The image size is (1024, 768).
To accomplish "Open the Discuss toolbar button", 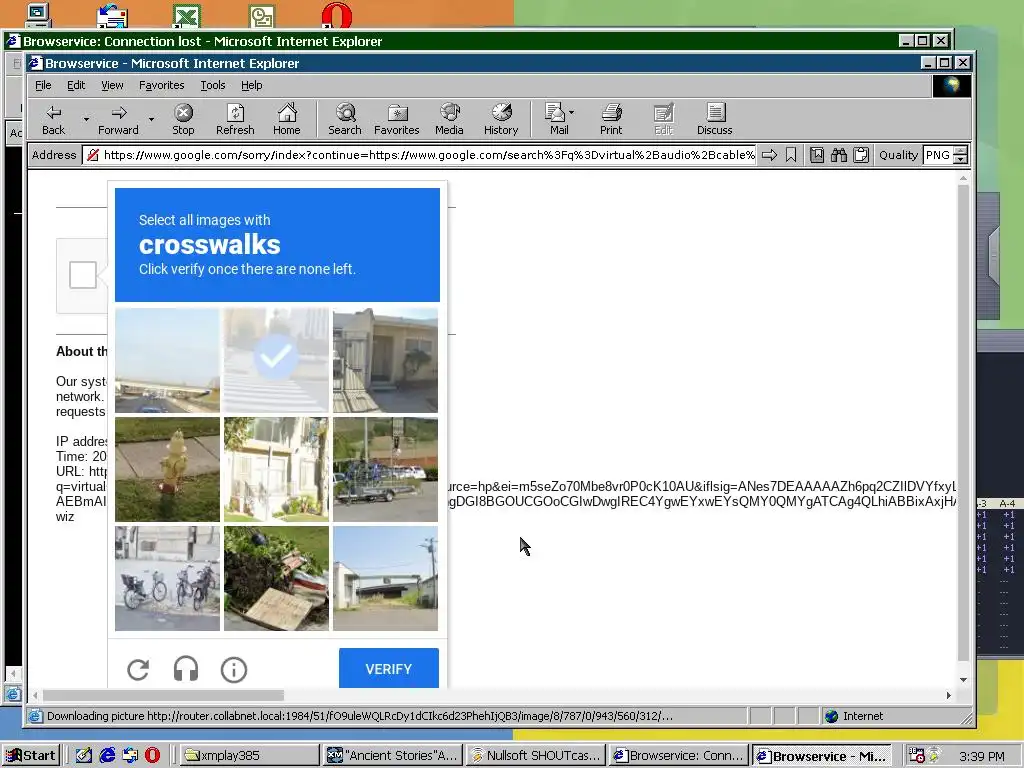I will (714, 120).
